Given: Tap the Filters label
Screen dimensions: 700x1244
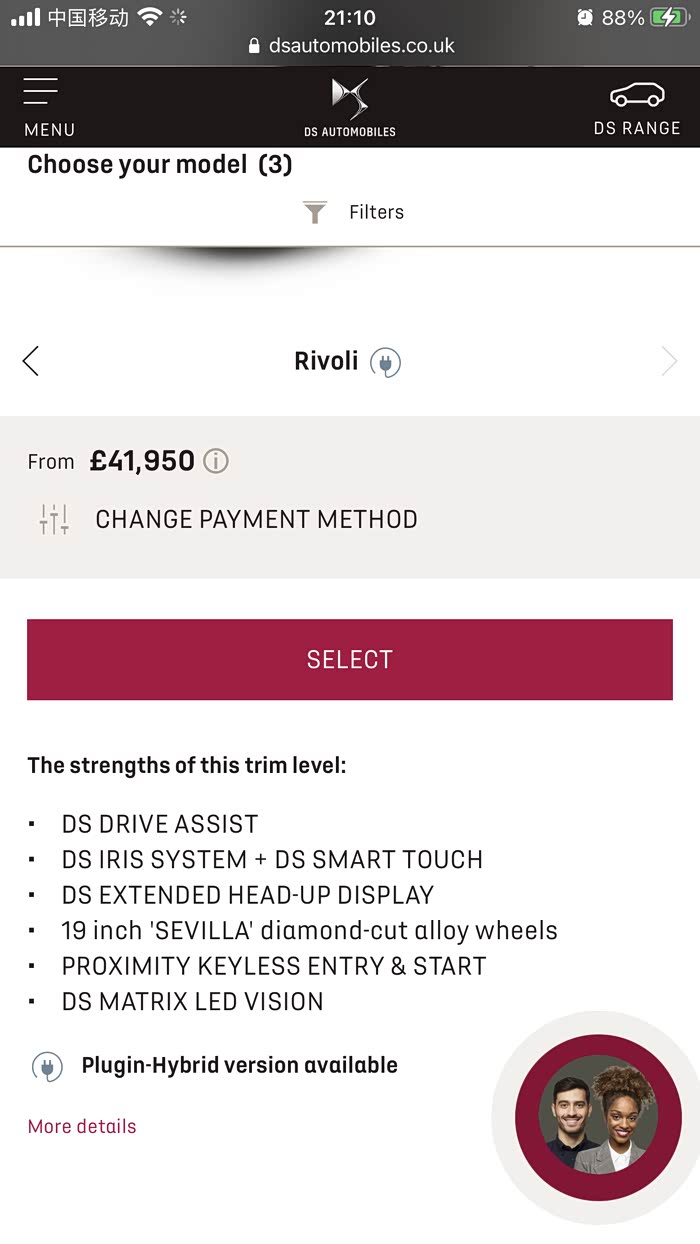Looking at the screenshot, I should pyautogui.click(x=376, y=212).
